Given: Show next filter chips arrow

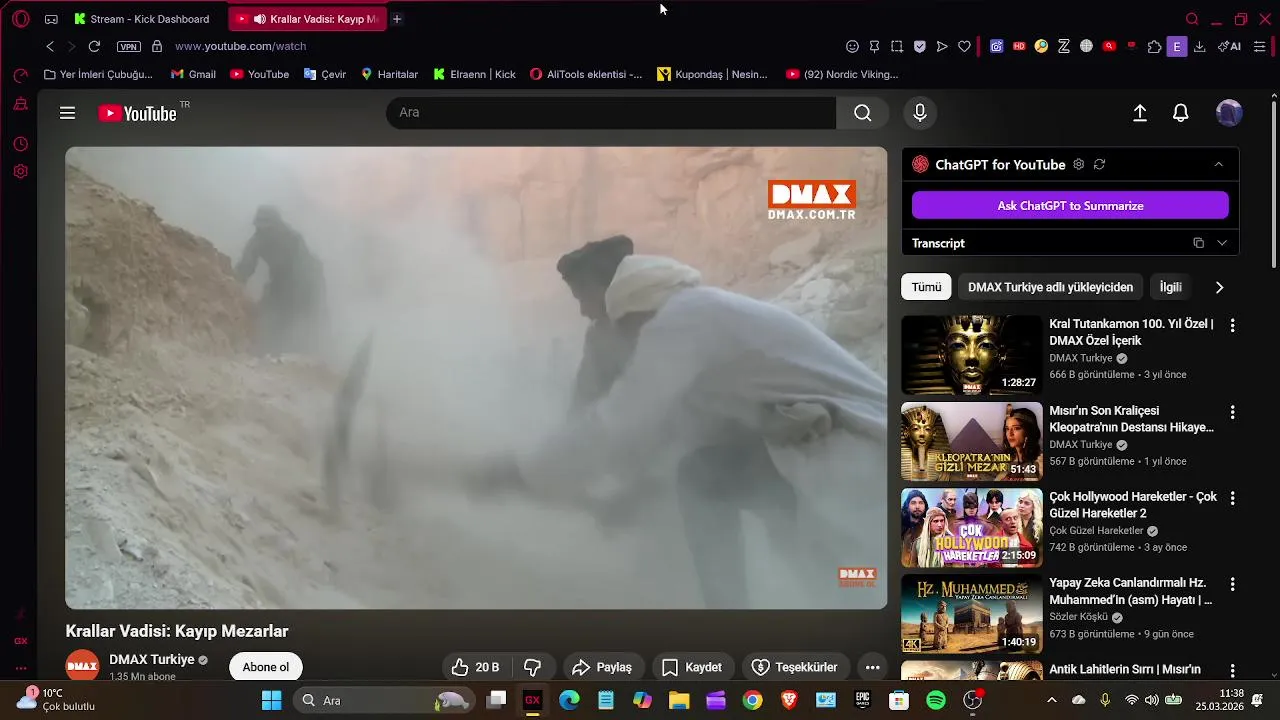Looking at the screenshot, I should pos(1219,287).
